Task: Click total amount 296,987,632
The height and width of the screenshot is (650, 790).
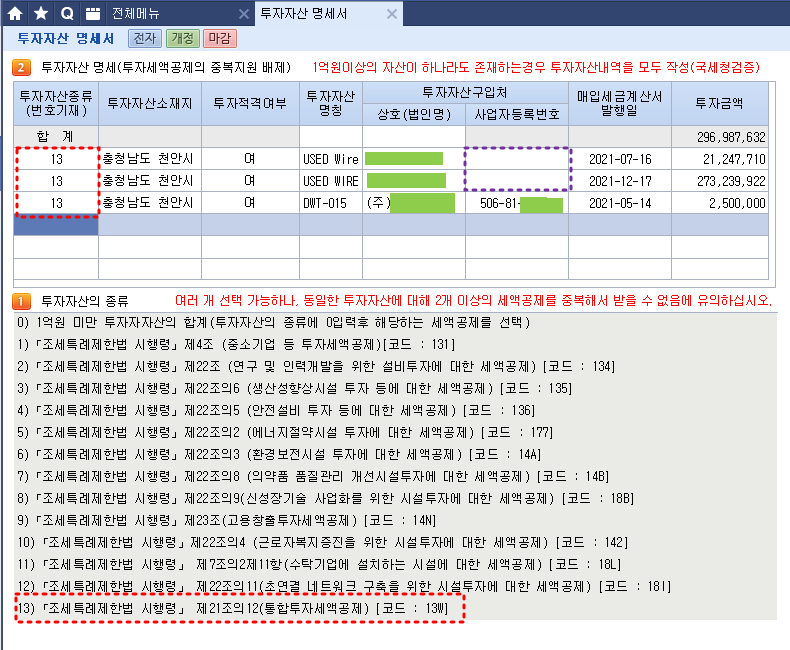Action: pos(731,137)
